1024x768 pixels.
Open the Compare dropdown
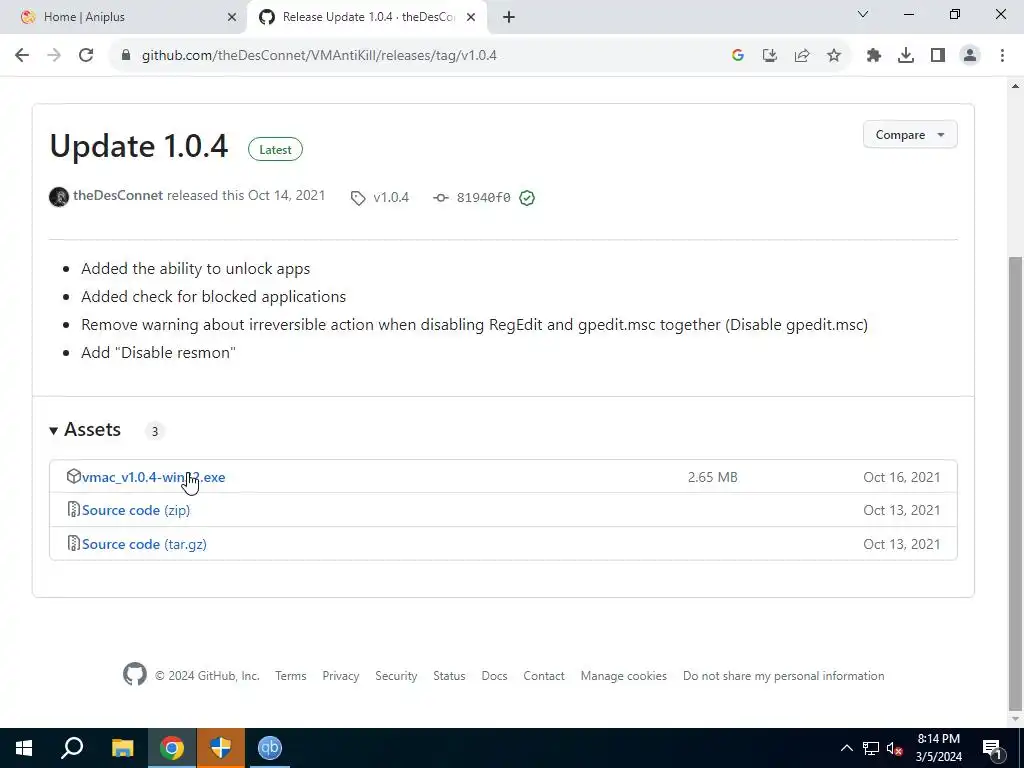click(910, 135)
